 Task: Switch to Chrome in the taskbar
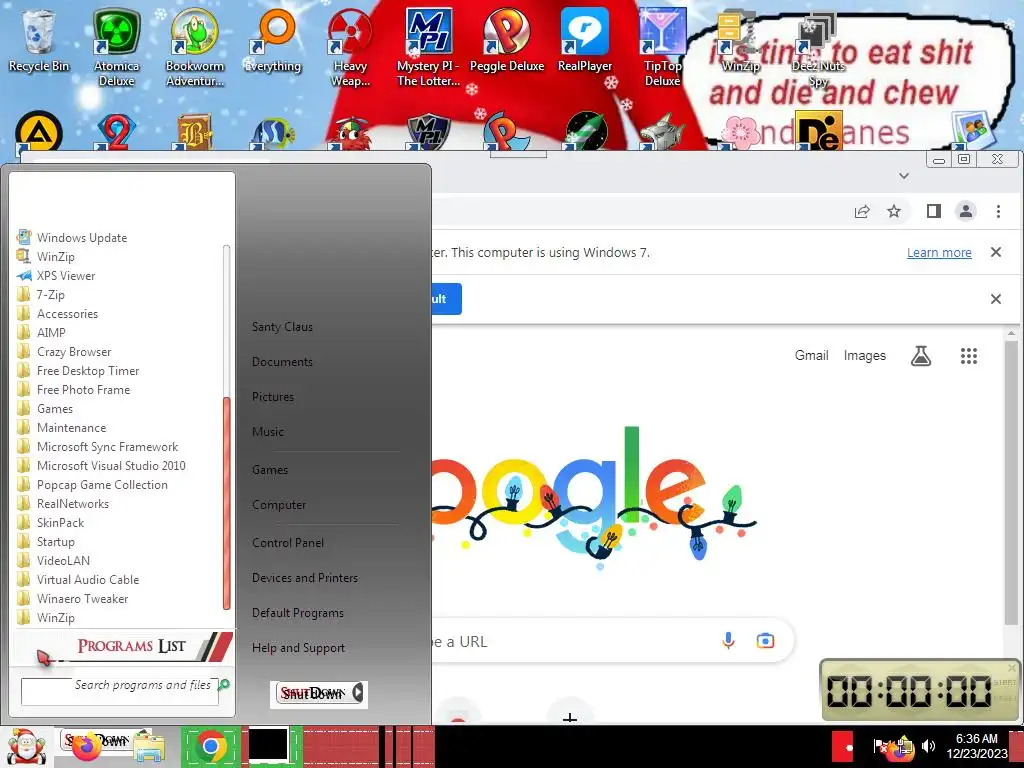[210, 746]
